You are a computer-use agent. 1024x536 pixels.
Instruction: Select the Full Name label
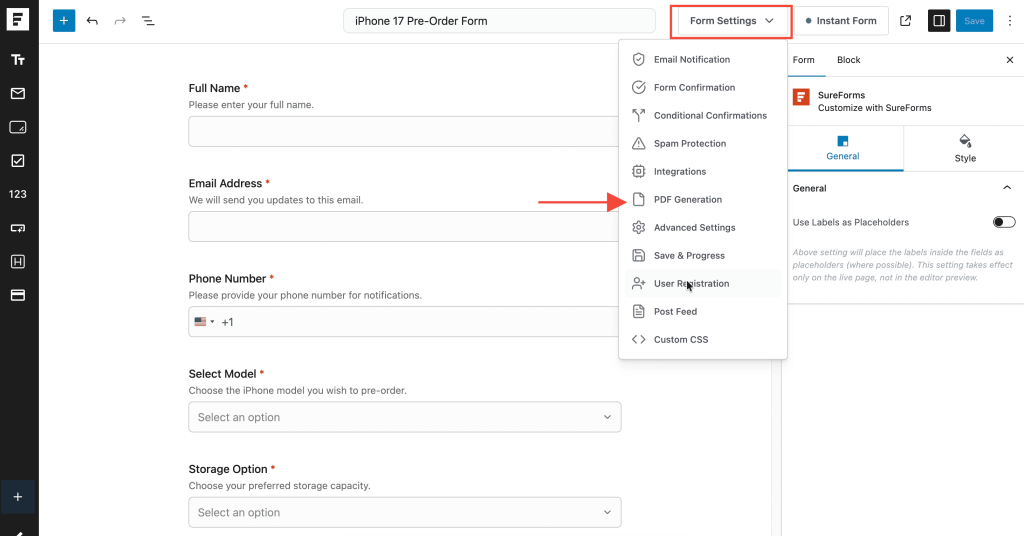214,88
